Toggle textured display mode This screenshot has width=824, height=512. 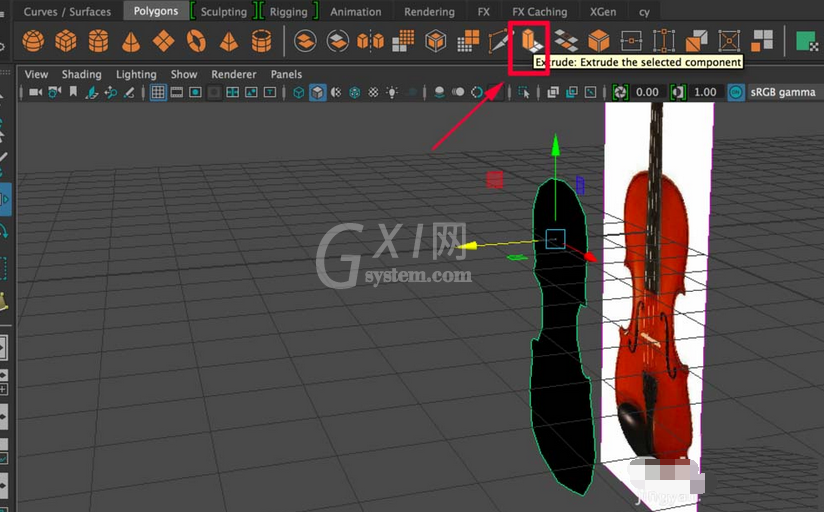[x=373, y=93]
